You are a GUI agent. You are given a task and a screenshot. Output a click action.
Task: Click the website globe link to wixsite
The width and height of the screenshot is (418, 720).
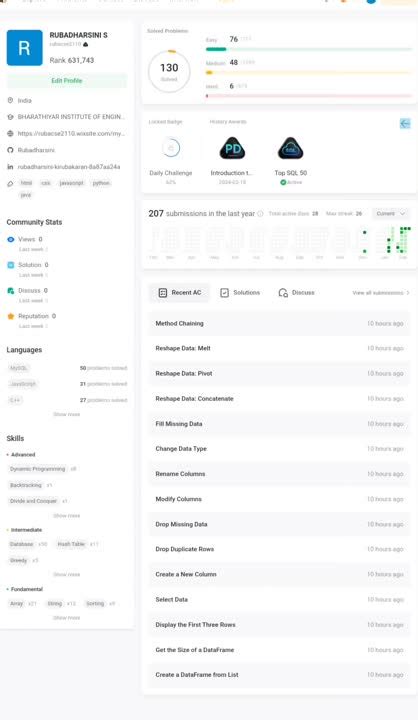71,134
